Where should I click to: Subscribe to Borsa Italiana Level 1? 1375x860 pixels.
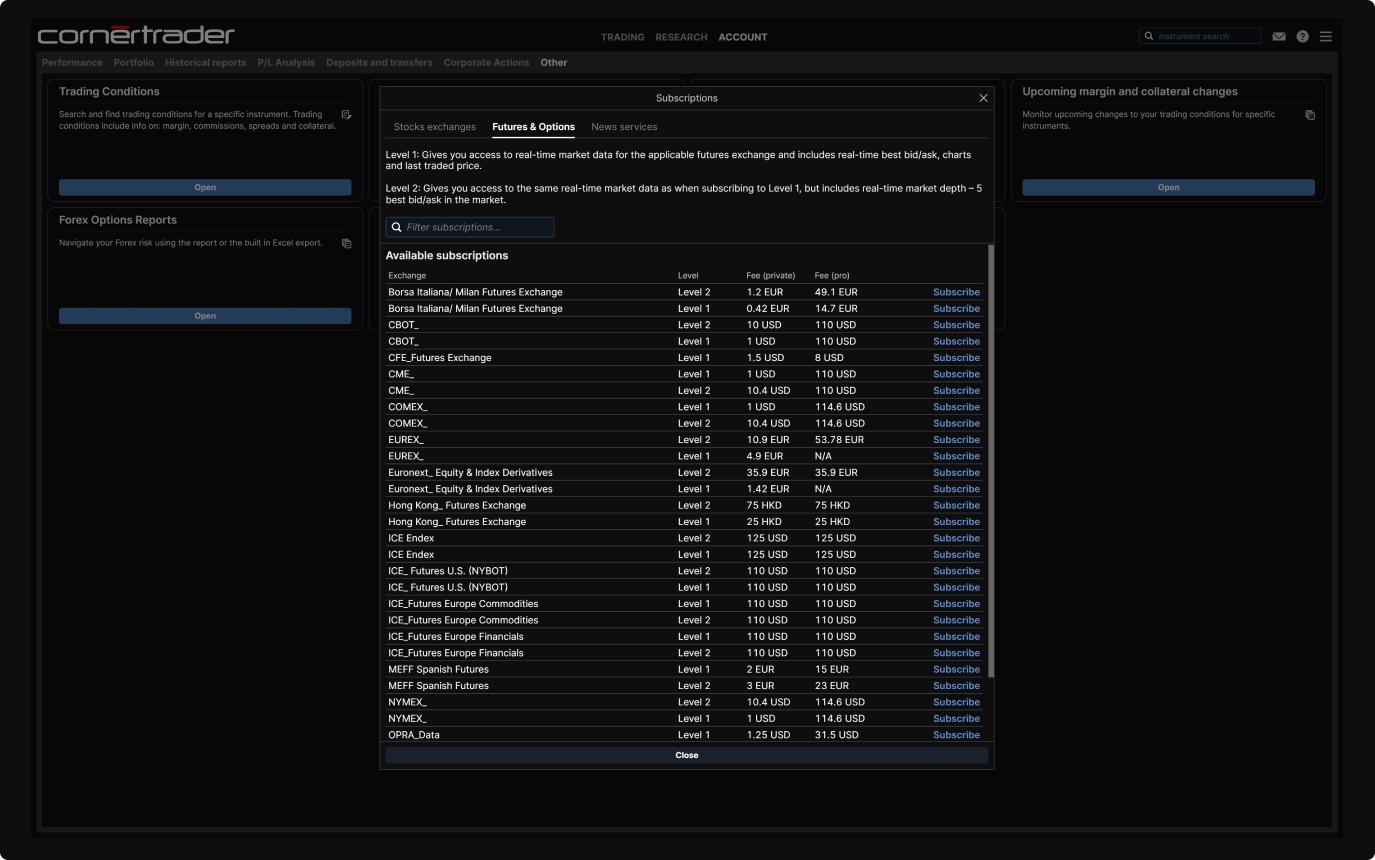956,309
